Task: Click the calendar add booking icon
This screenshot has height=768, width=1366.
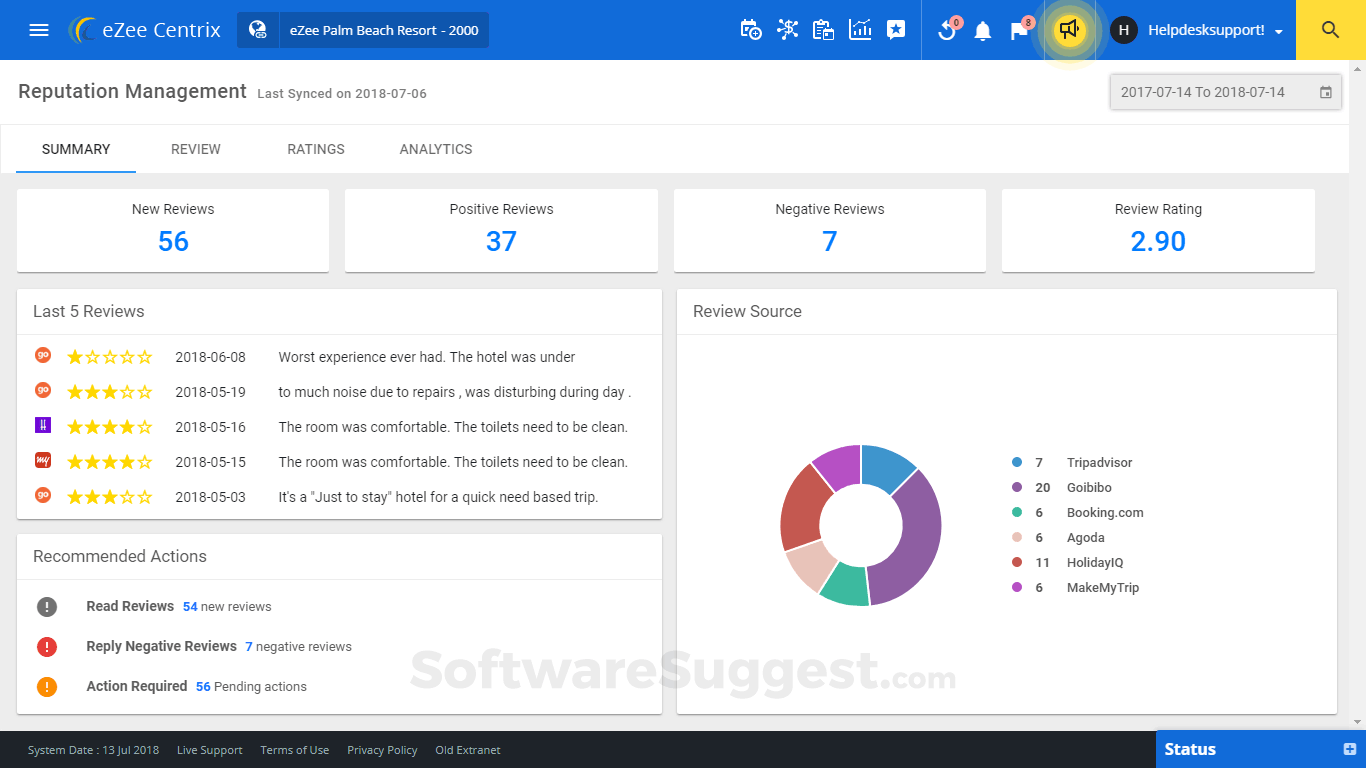Action: tap(751, 30)
